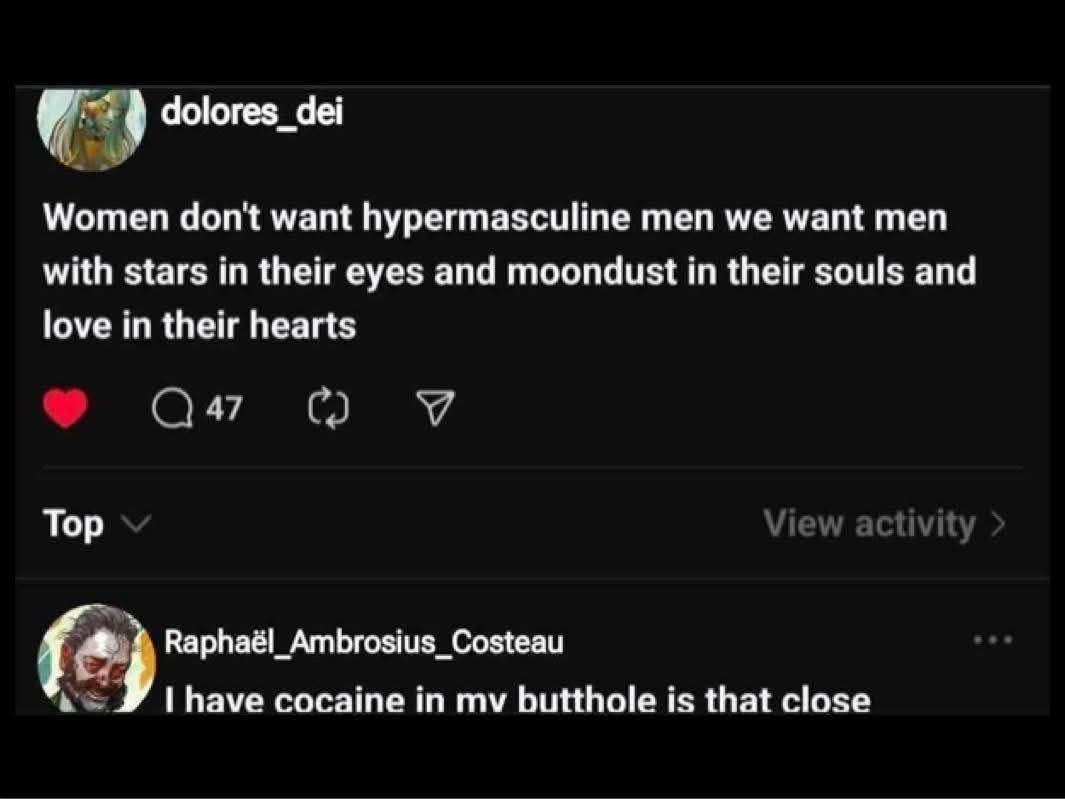
Task: Click the 'love in their hearts' line
Action: pyautogui.click(x=199, y=325)
